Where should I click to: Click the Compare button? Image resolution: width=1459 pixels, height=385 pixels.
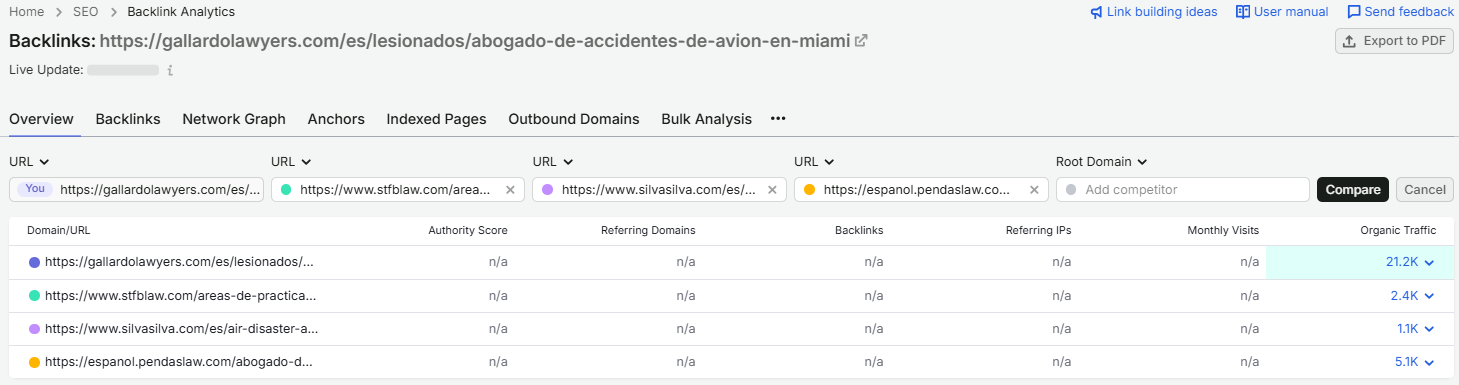(x=1353, y=189)
